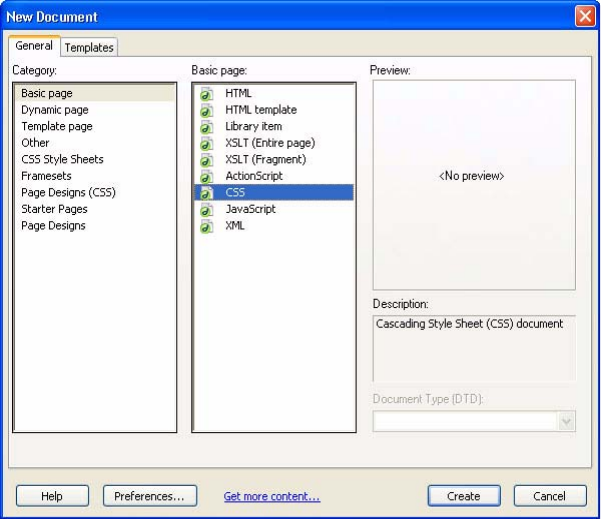Click the XML file icon
The image size is (601, 519).
click(x=207, y=226)
